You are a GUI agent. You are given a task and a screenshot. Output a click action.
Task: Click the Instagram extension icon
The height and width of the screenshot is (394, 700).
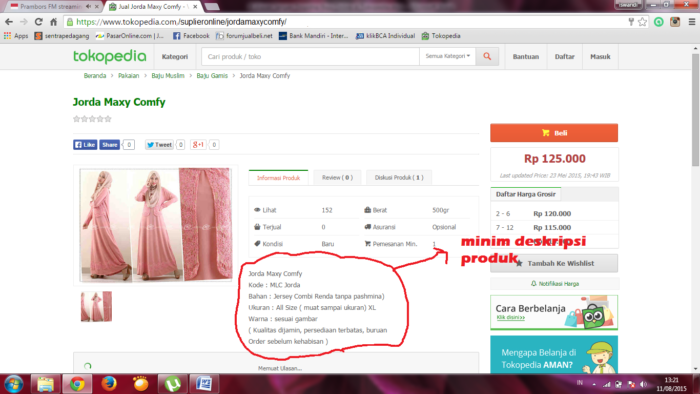tap(675, 22)
